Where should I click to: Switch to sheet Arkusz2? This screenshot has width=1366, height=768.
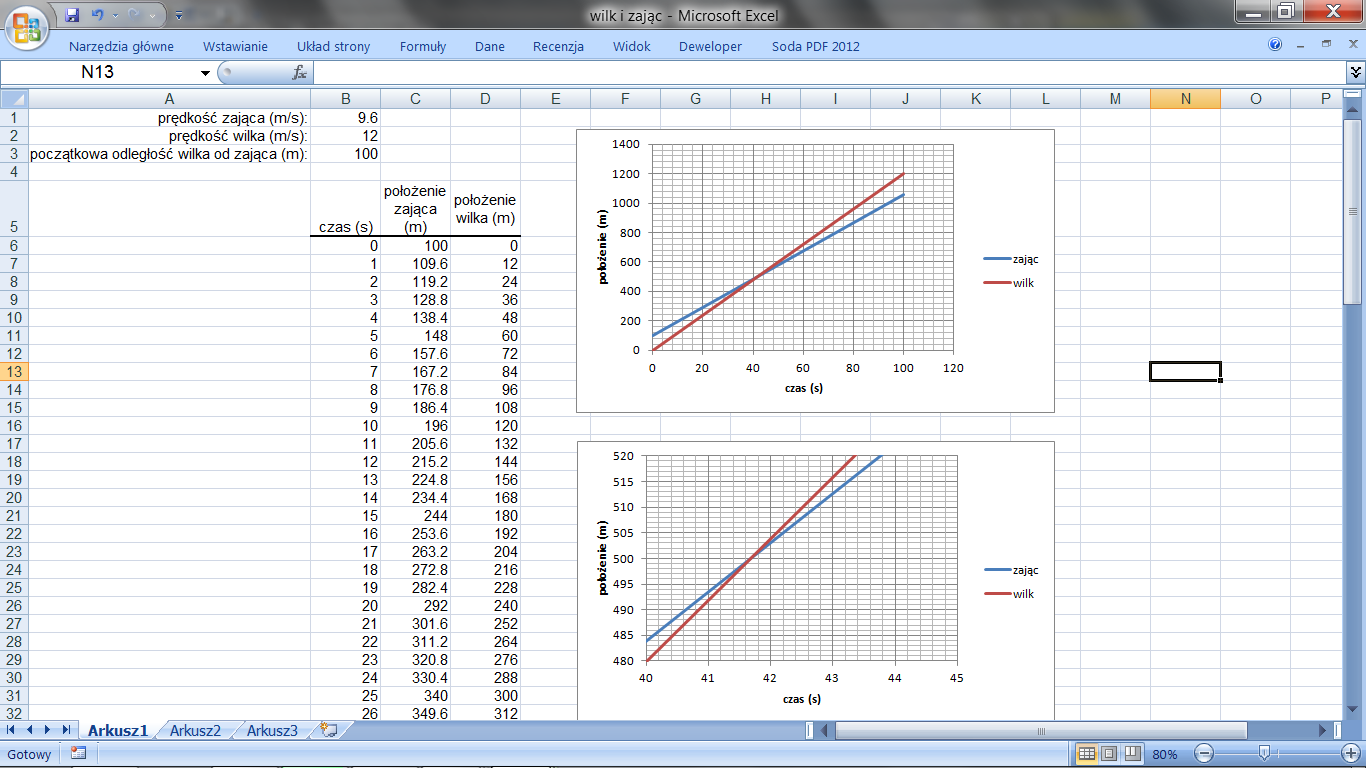[195, 730]
